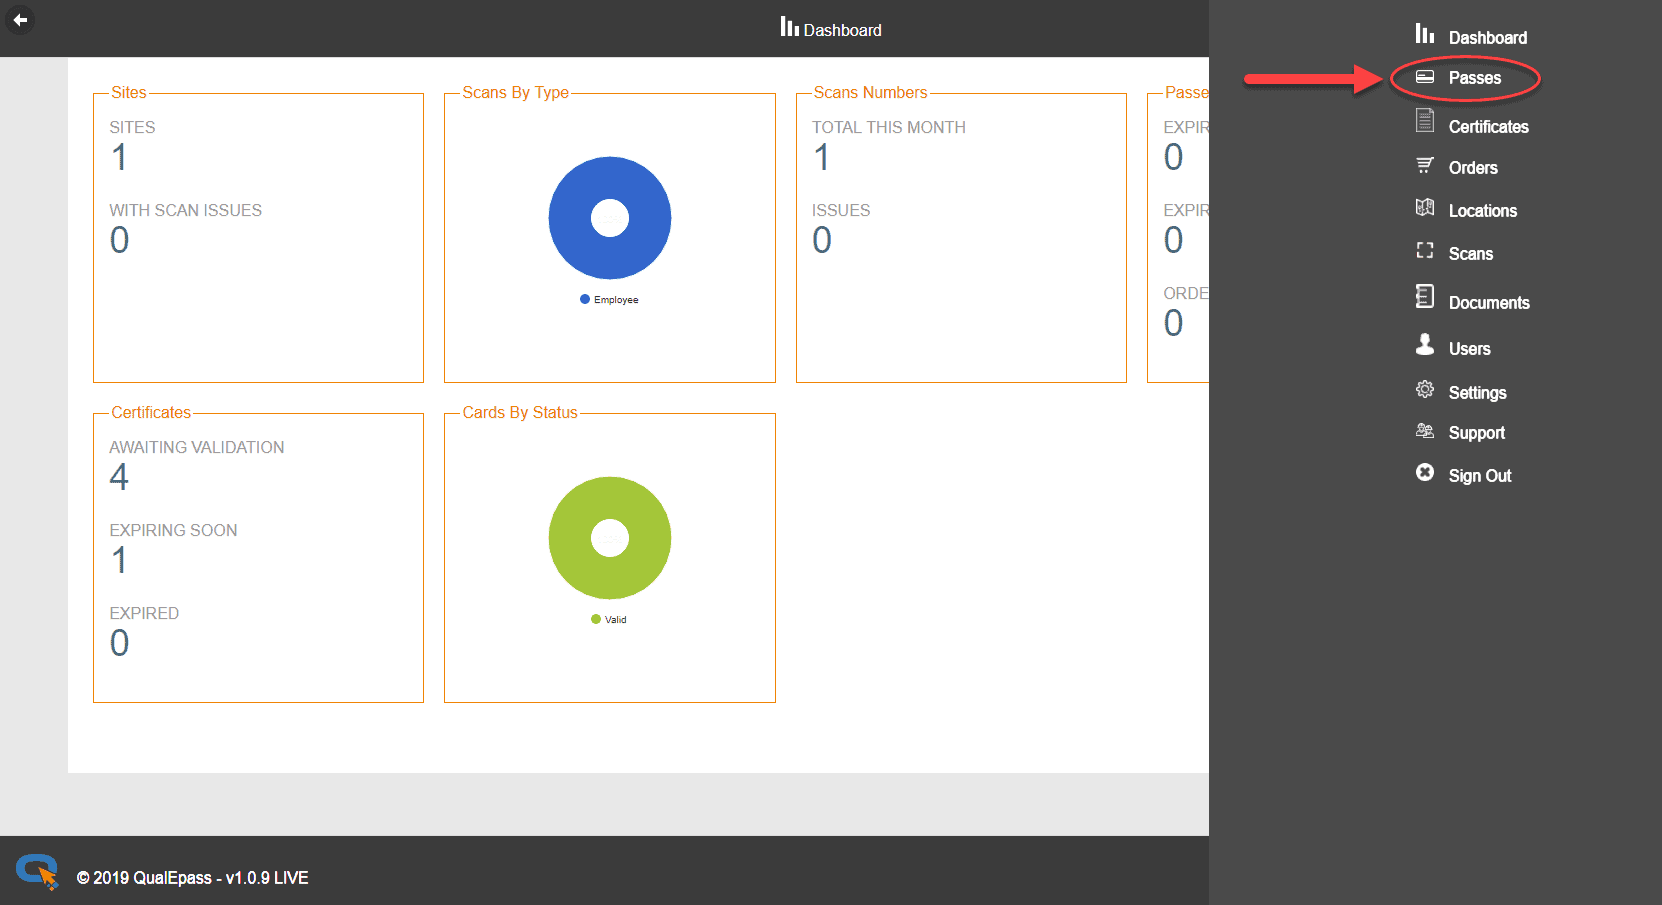Click the Locations map icon
The height and width of the screenshot is (905, 1662).
click(1425, 207)
